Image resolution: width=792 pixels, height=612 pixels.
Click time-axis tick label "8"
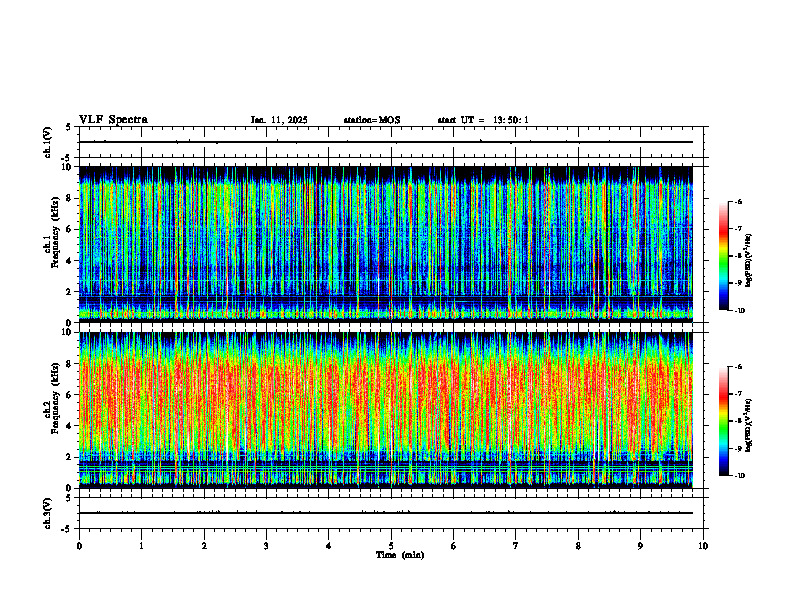[578, 546]
